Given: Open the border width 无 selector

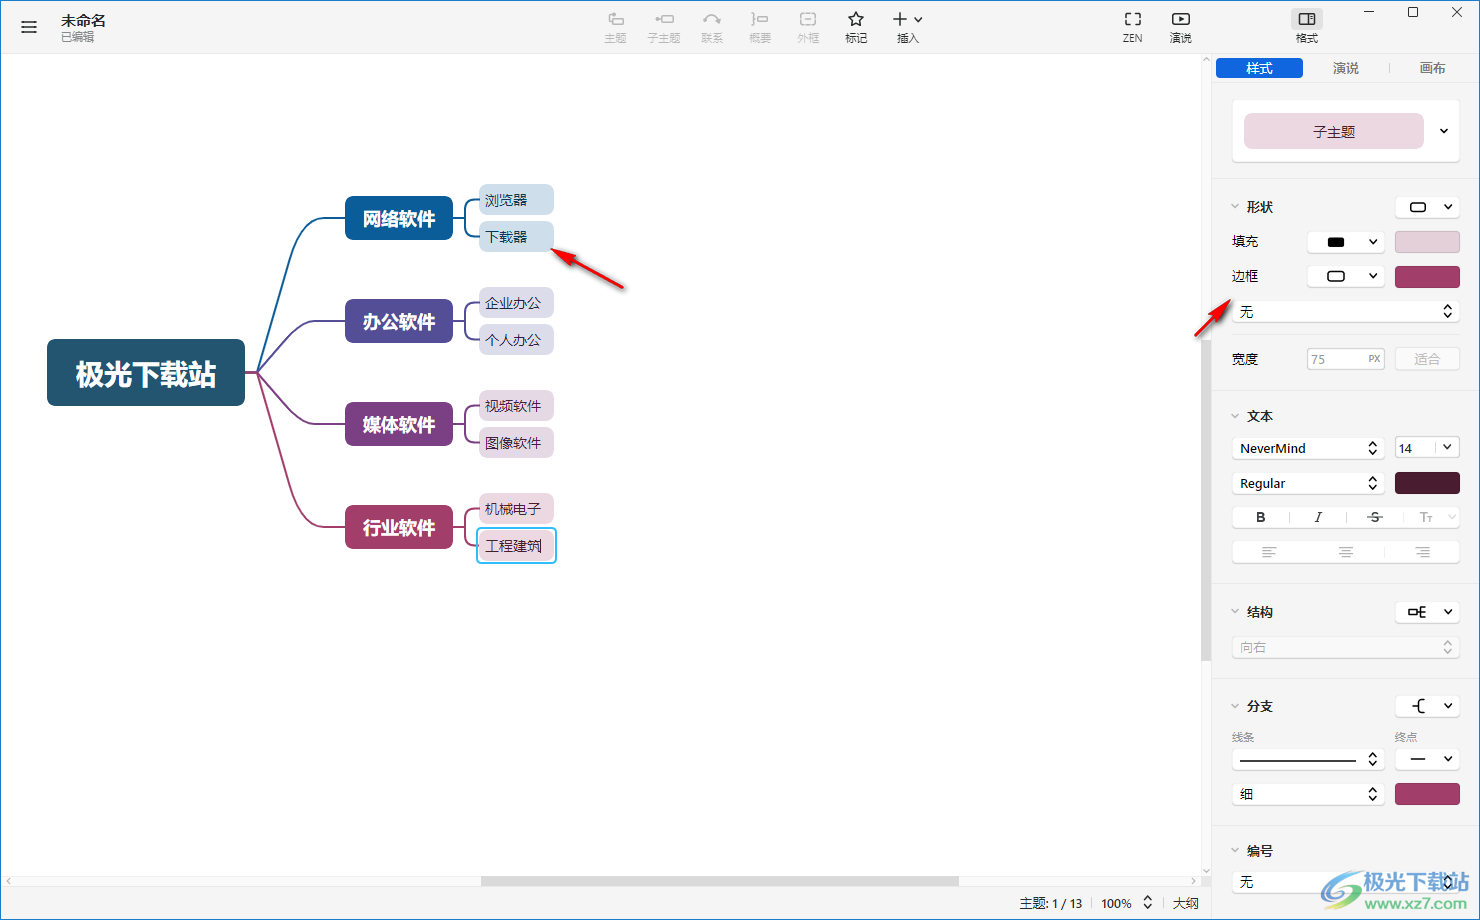Looking at the screenshot, I should tap(1346, 312).
